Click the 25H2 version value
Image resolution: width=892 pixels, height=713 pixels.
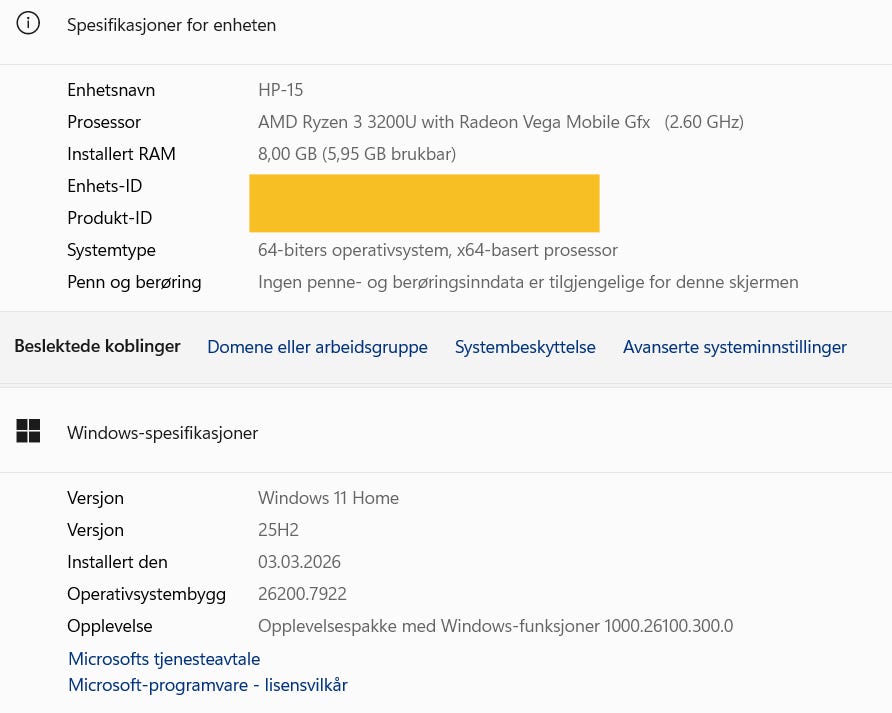coord(278,530)
